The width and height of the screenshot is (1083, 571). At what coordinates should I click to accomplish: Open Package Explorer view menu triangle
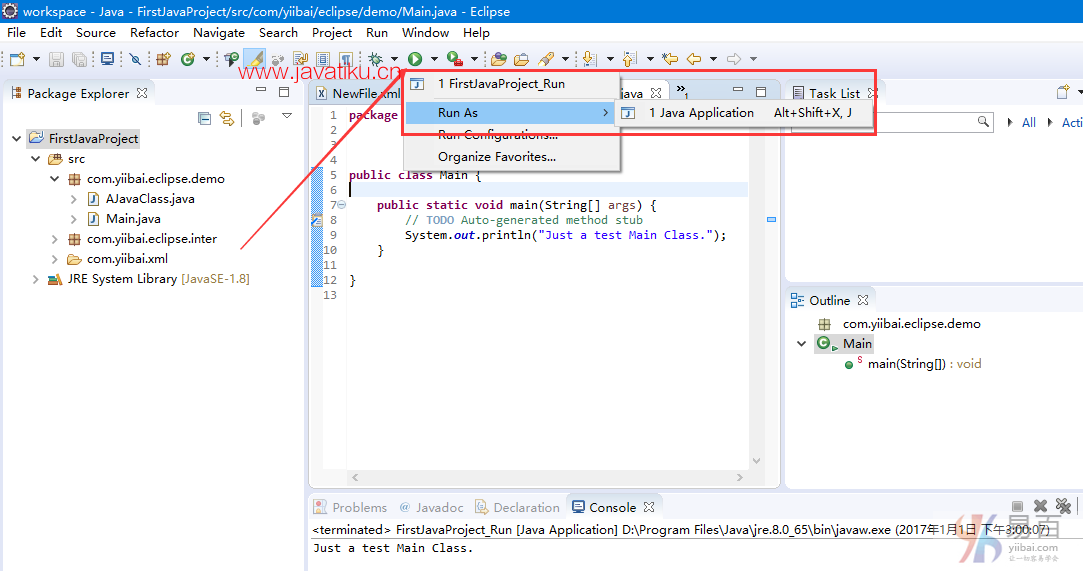coord(287,117)
